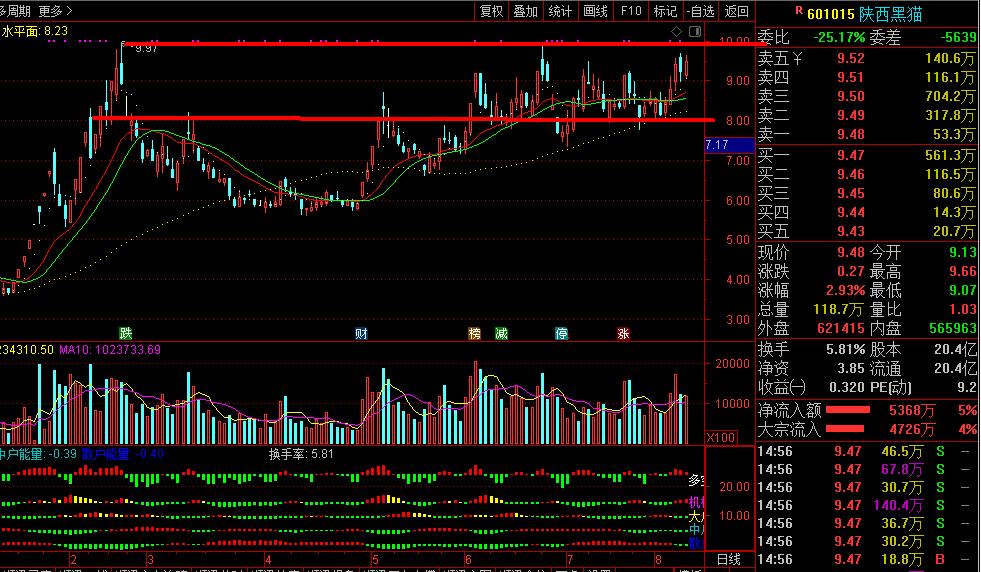Click the 标记 mark button
Viewport: 981px width, 572px height.
pyautogui.click(x=665, y=11)
